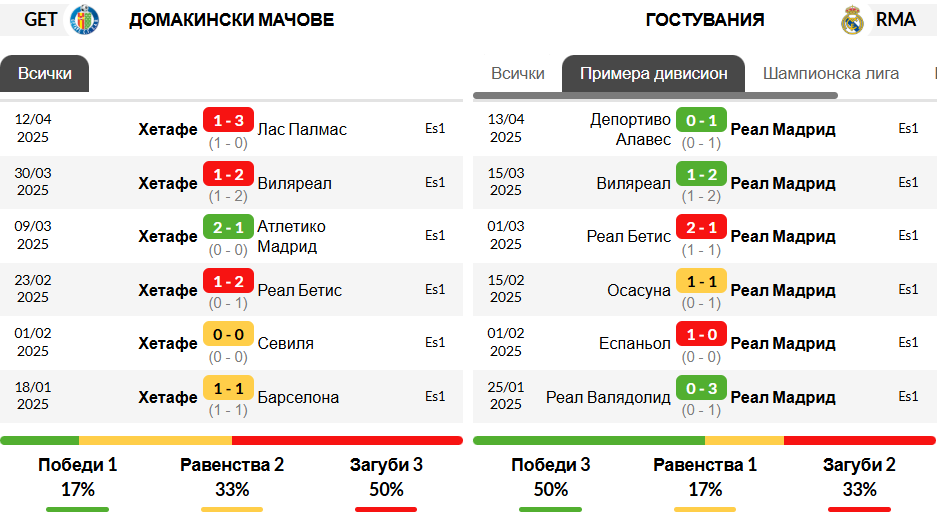Open the red 2-1 score badge Real Betis match
Image resolution: width=937 pixels, height=520 pixels.
tap(701, 227)
